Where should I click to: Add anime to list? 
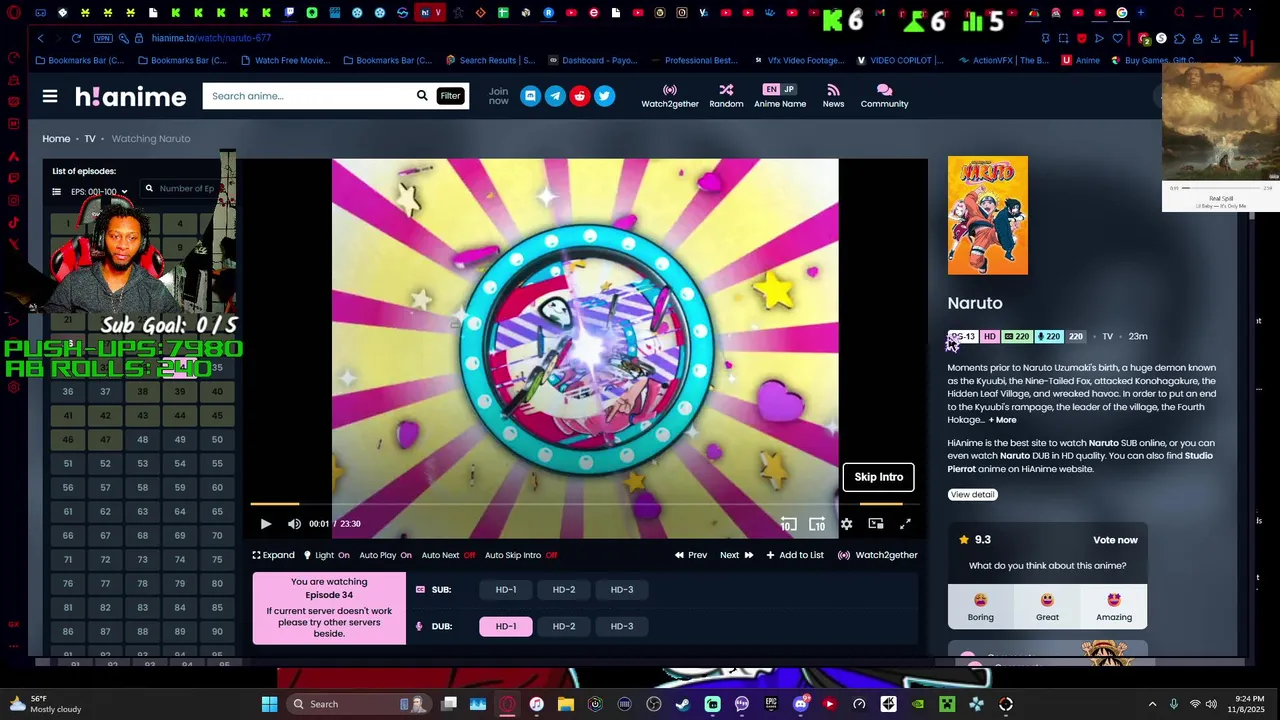795,555
